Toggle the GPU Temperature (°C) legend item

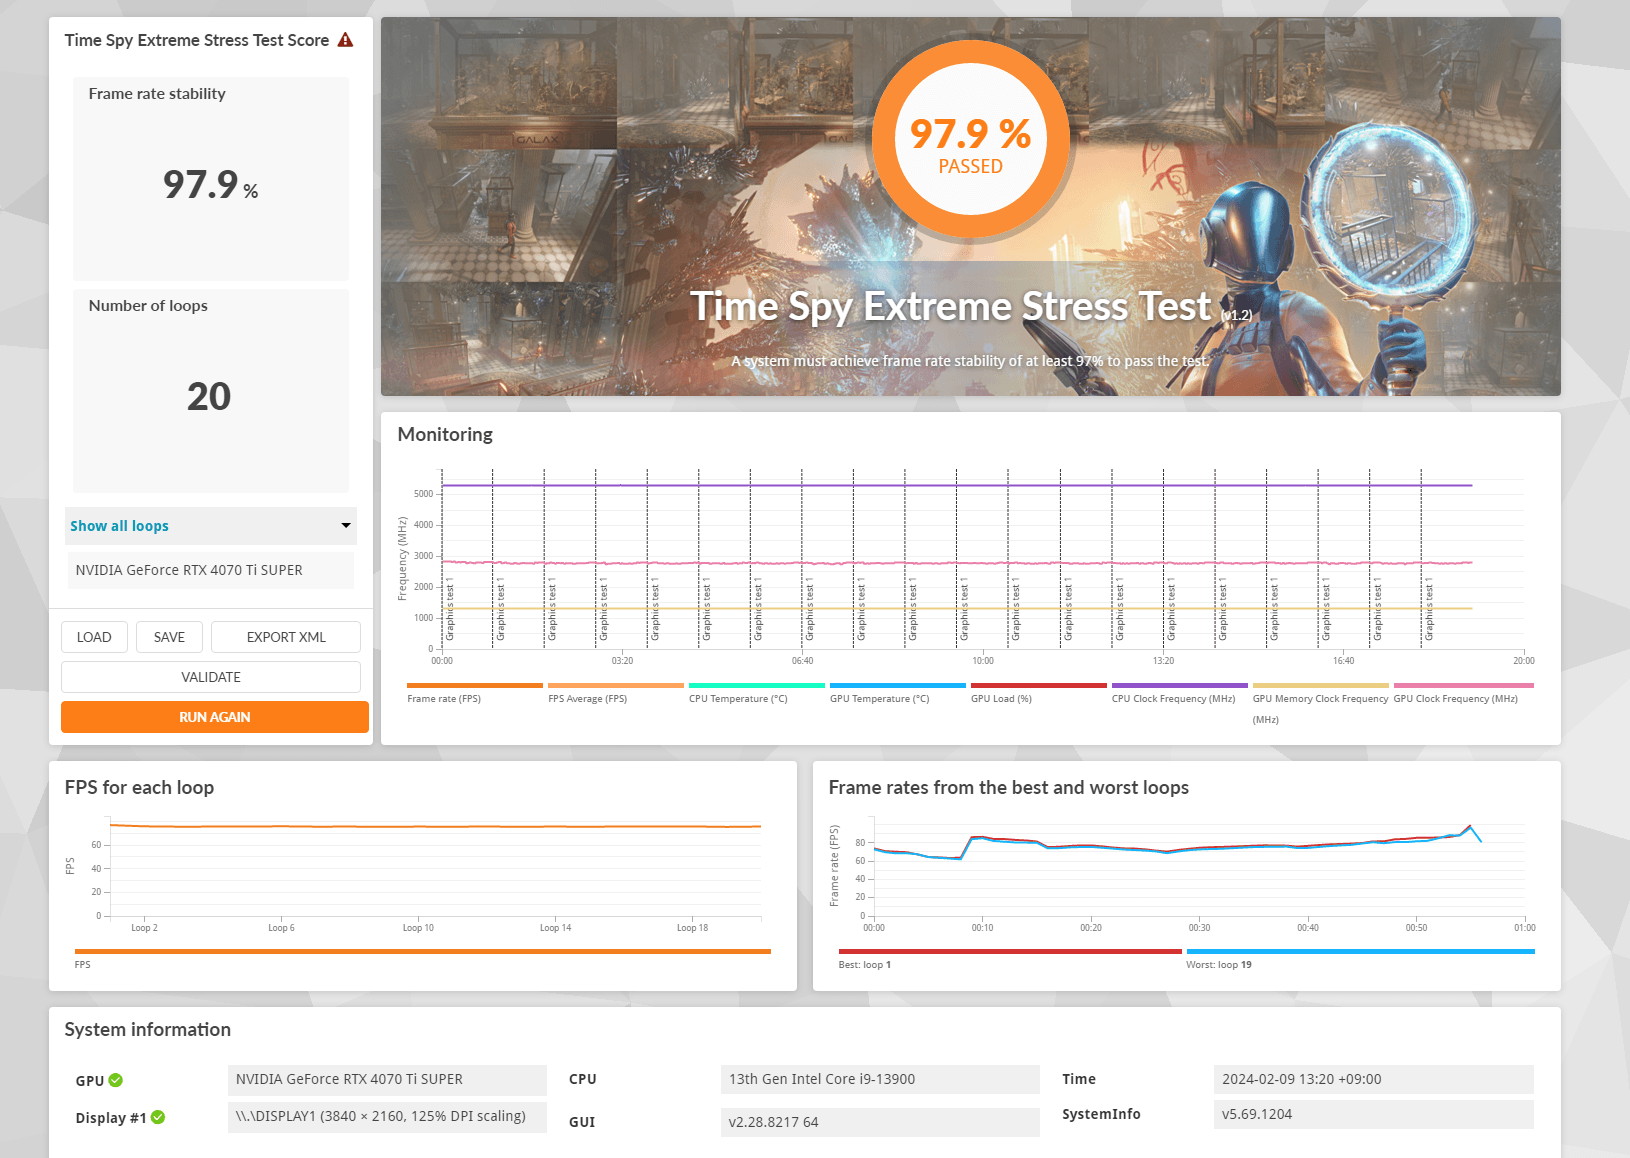(898, 692)
